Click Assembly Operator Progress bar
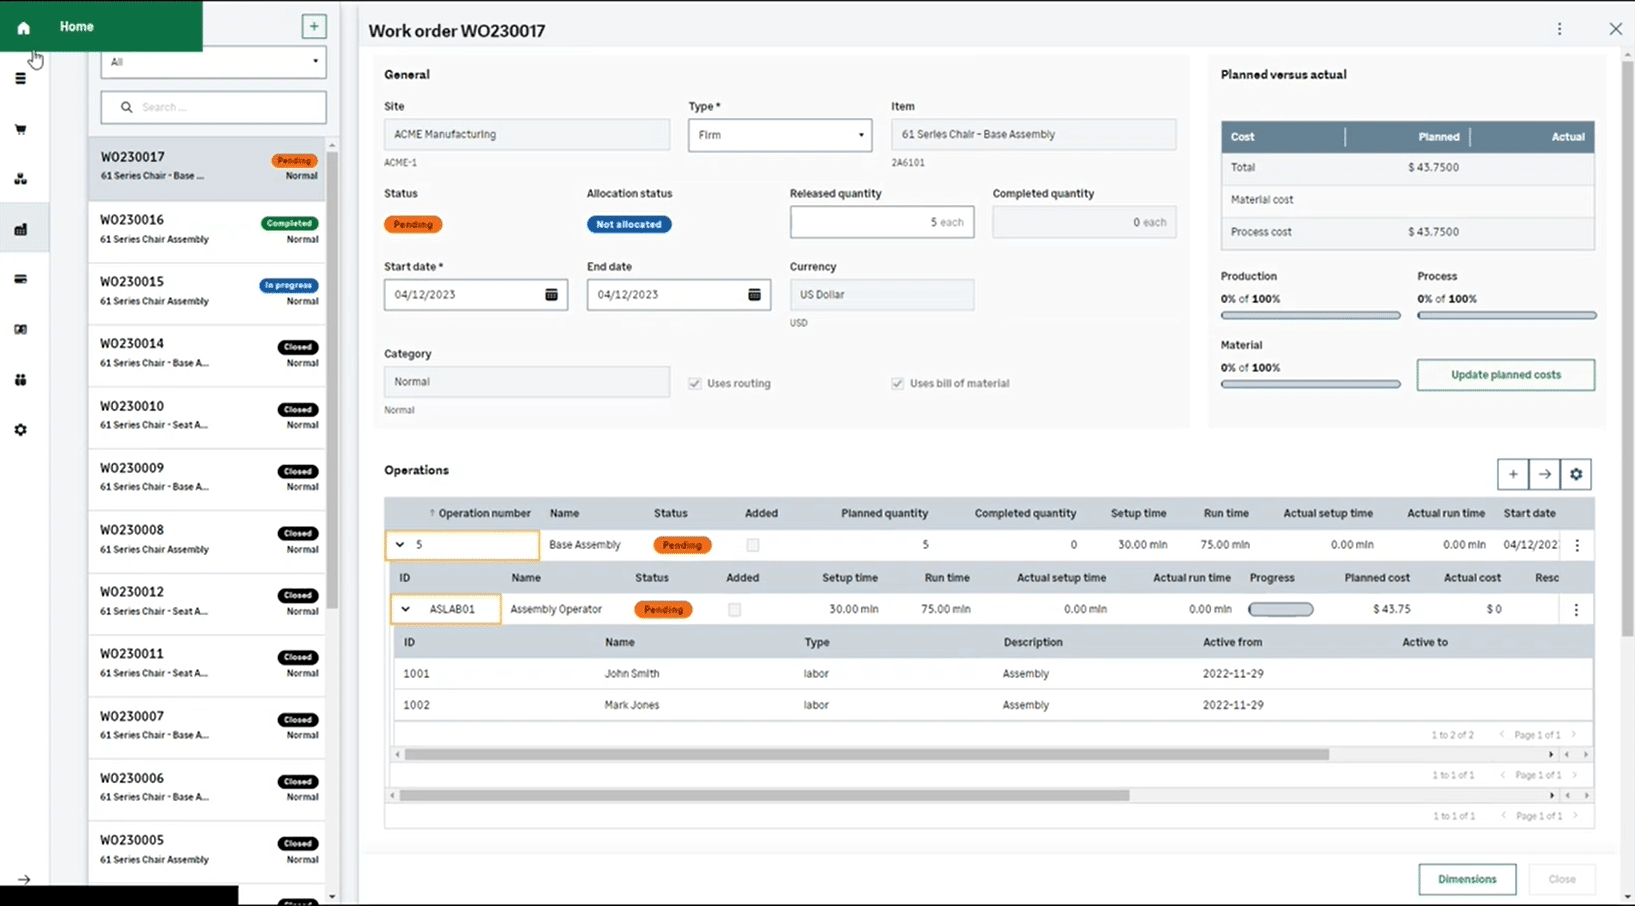The image size is (1635, 906). point(1281,609)
